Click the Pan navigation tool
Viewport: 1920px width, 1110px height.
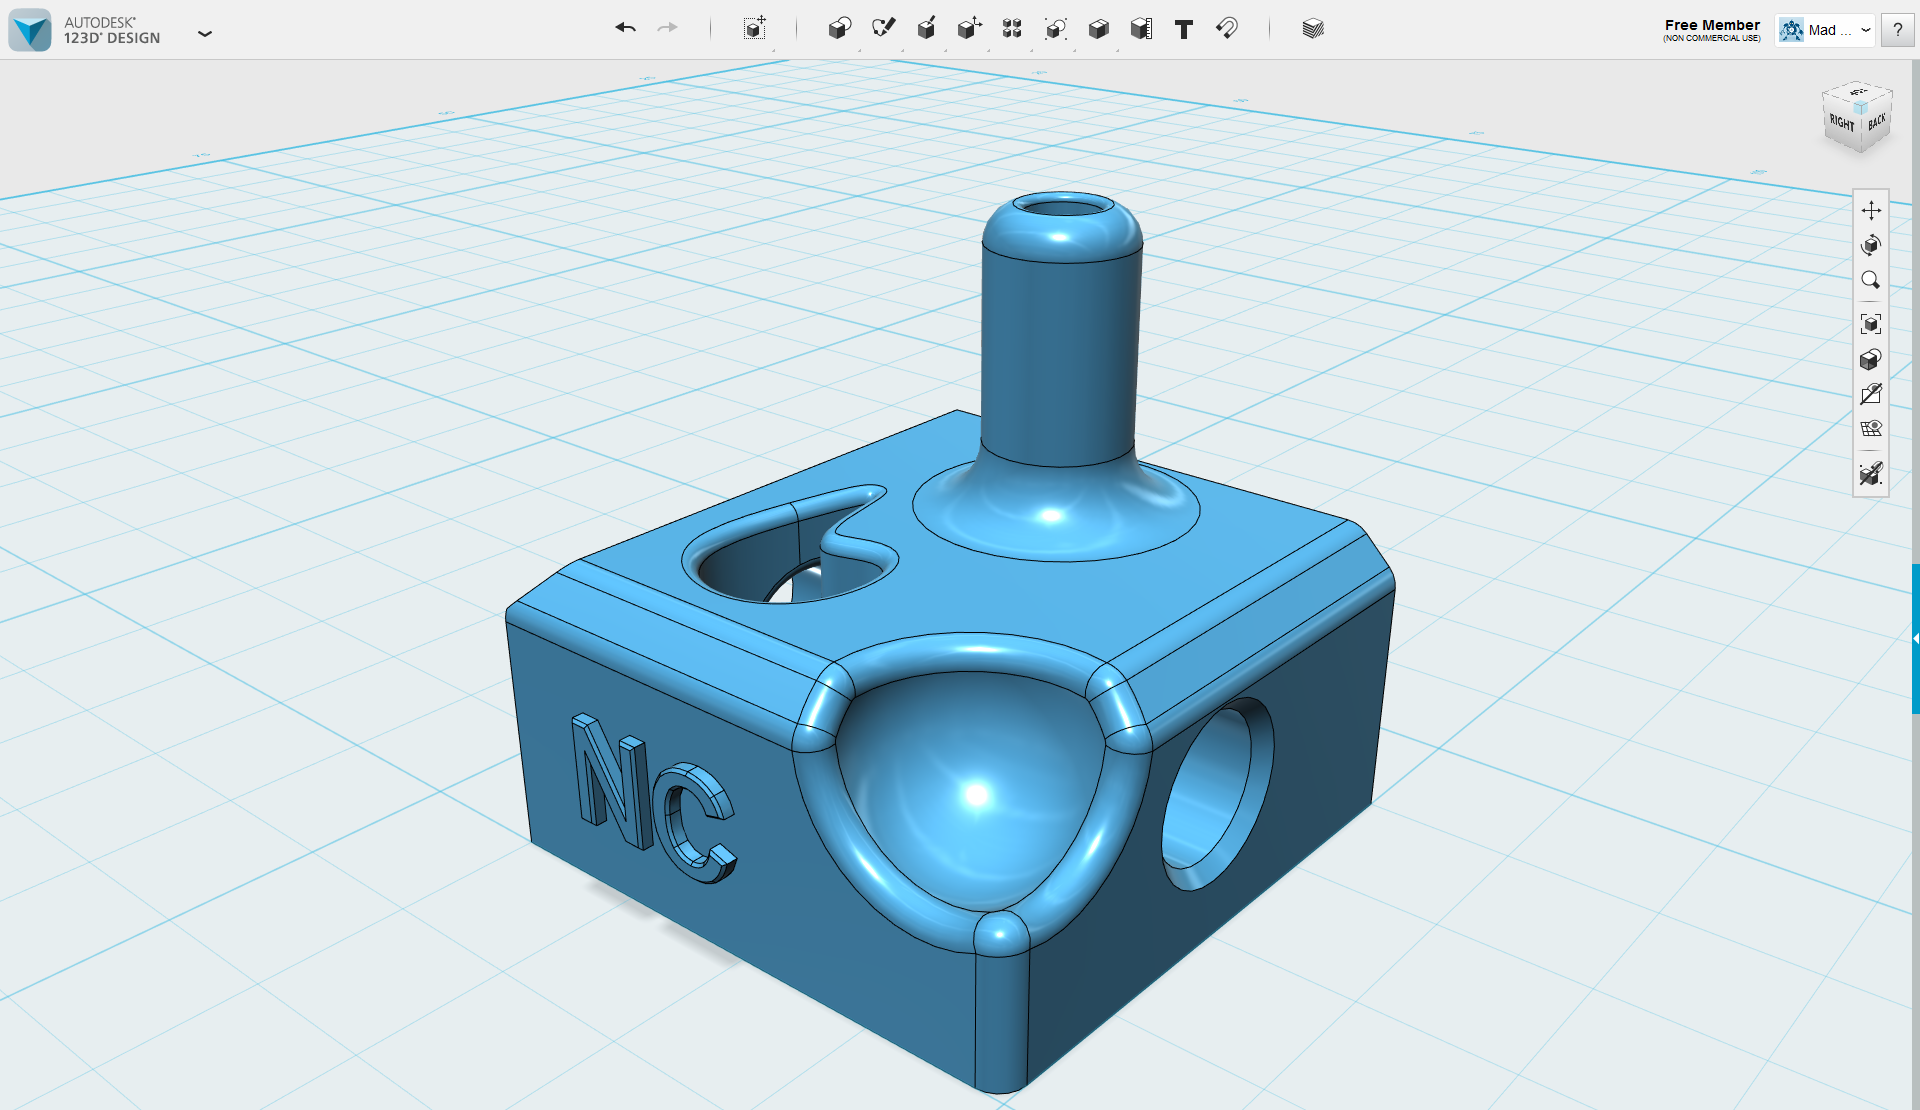[x=1871, y=210]
